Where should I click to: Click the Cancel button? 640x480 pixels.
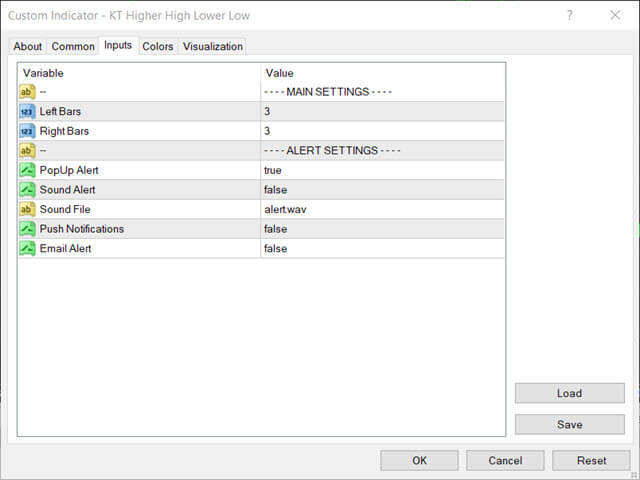pos(505,460)
